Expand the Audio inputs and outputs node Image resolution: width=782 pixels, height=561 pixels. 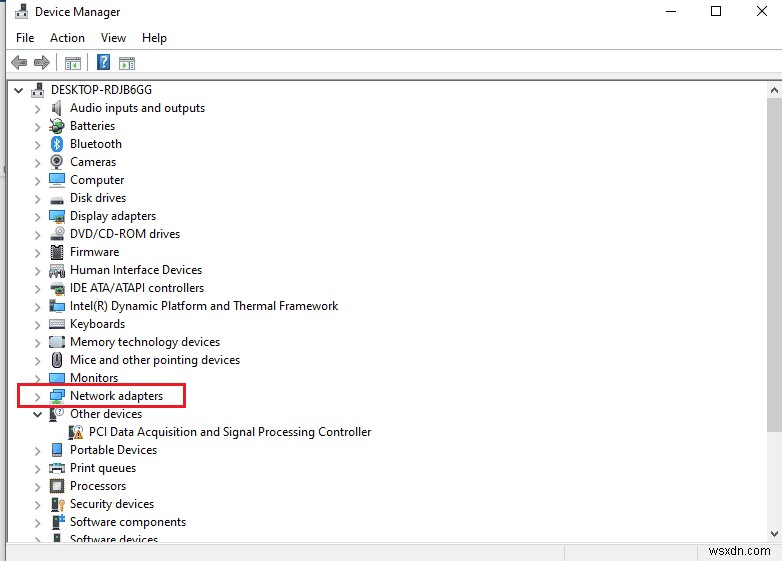pos(37,108)
